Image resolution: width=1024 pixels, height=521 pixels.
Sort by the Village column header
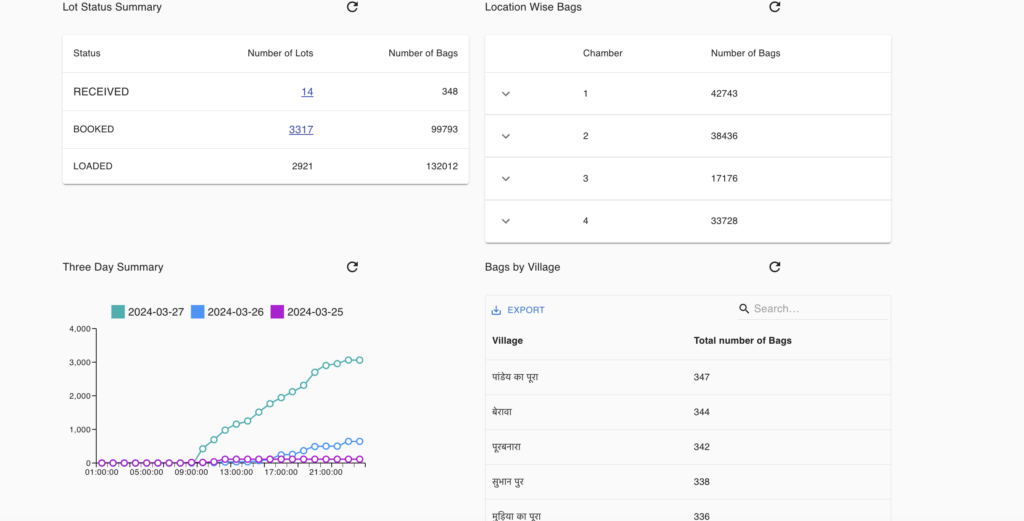click(x=507, y=341)
